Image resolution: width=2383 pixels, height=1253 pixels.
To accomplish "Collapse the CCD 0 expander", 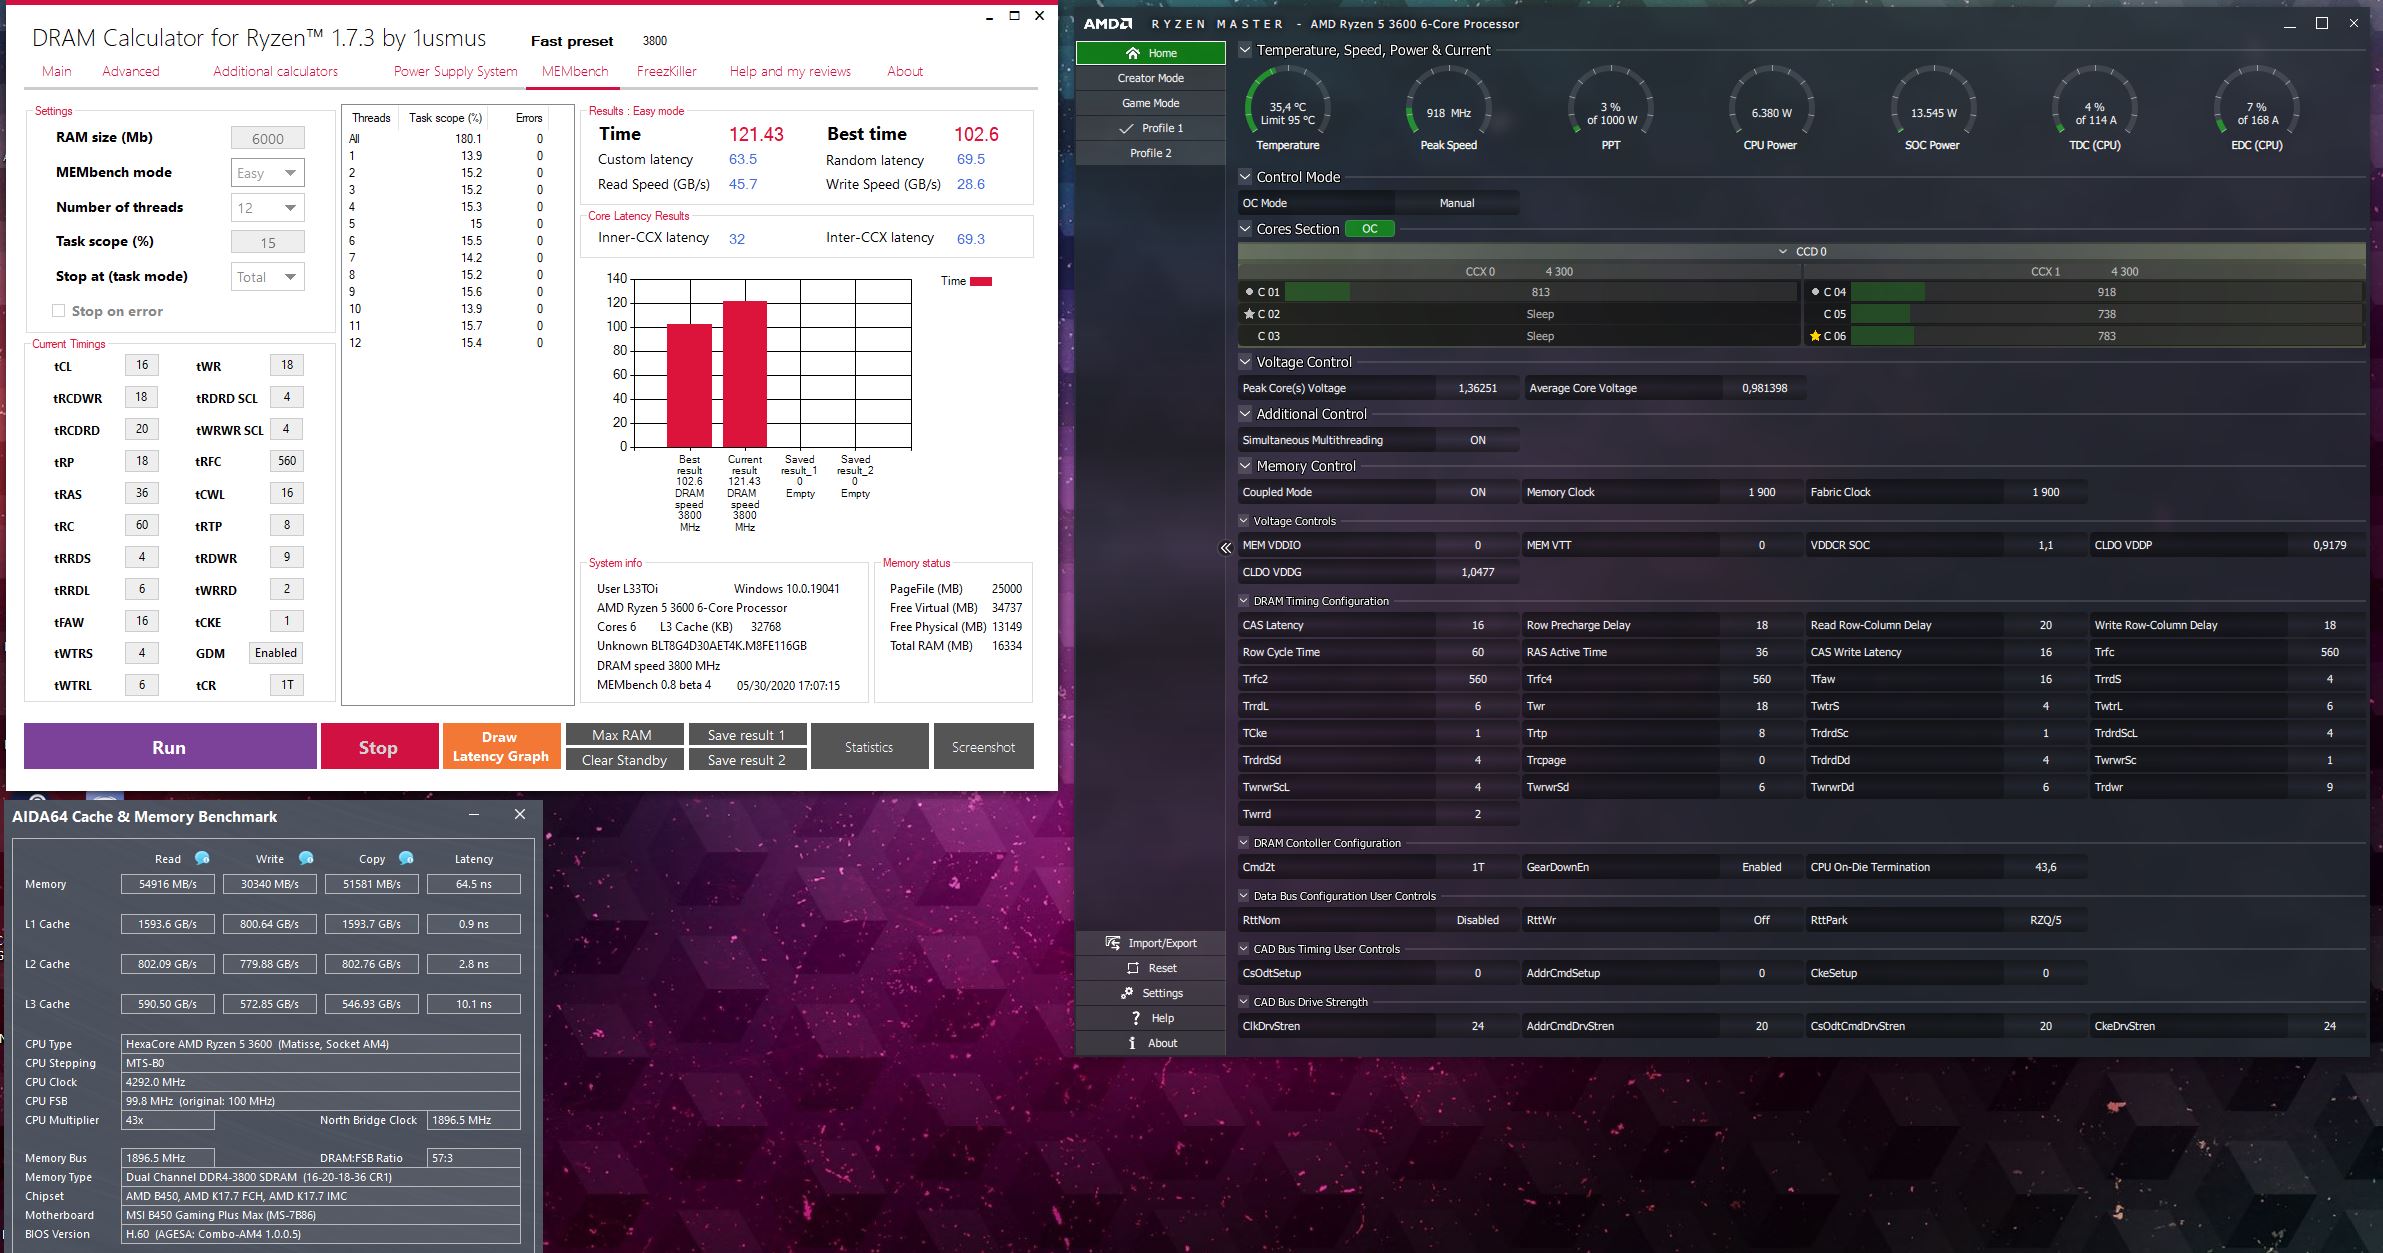I will click(1783, 252).
